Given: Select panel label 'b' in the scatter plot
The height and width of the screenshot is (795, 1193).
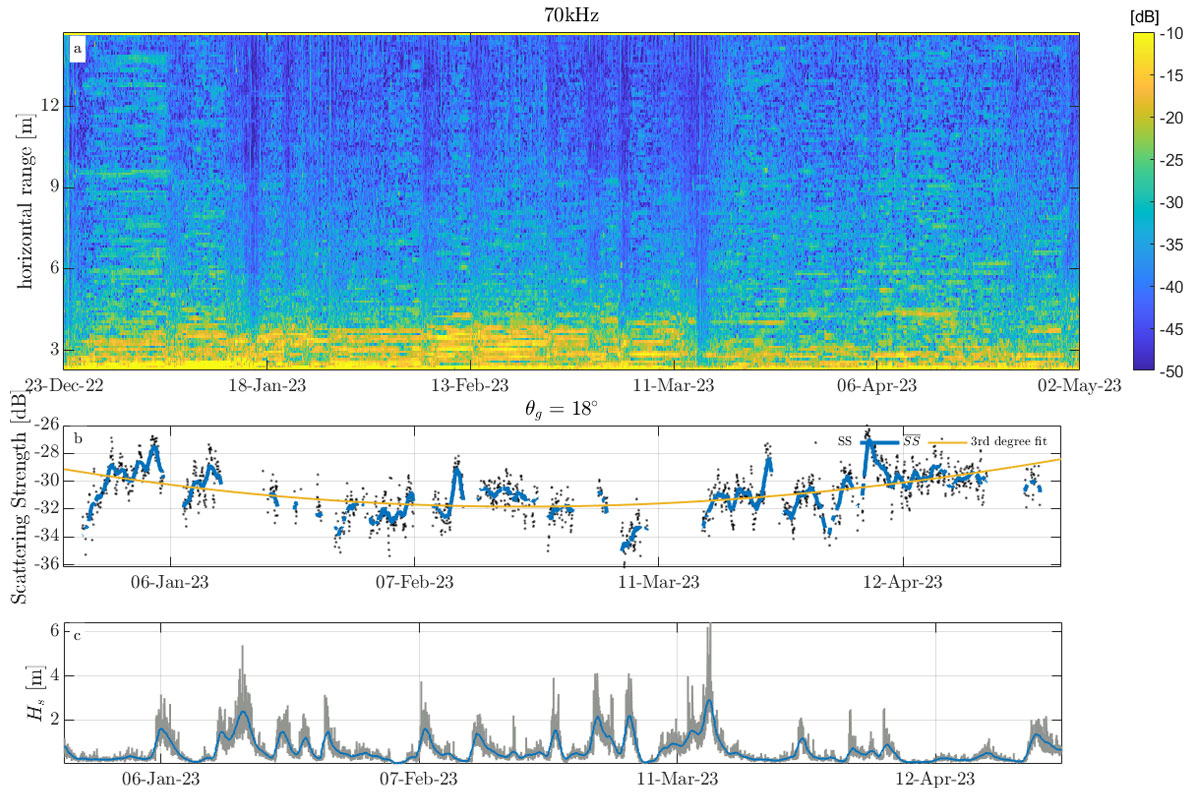Looking at the screenshot, I should (76, 438).
